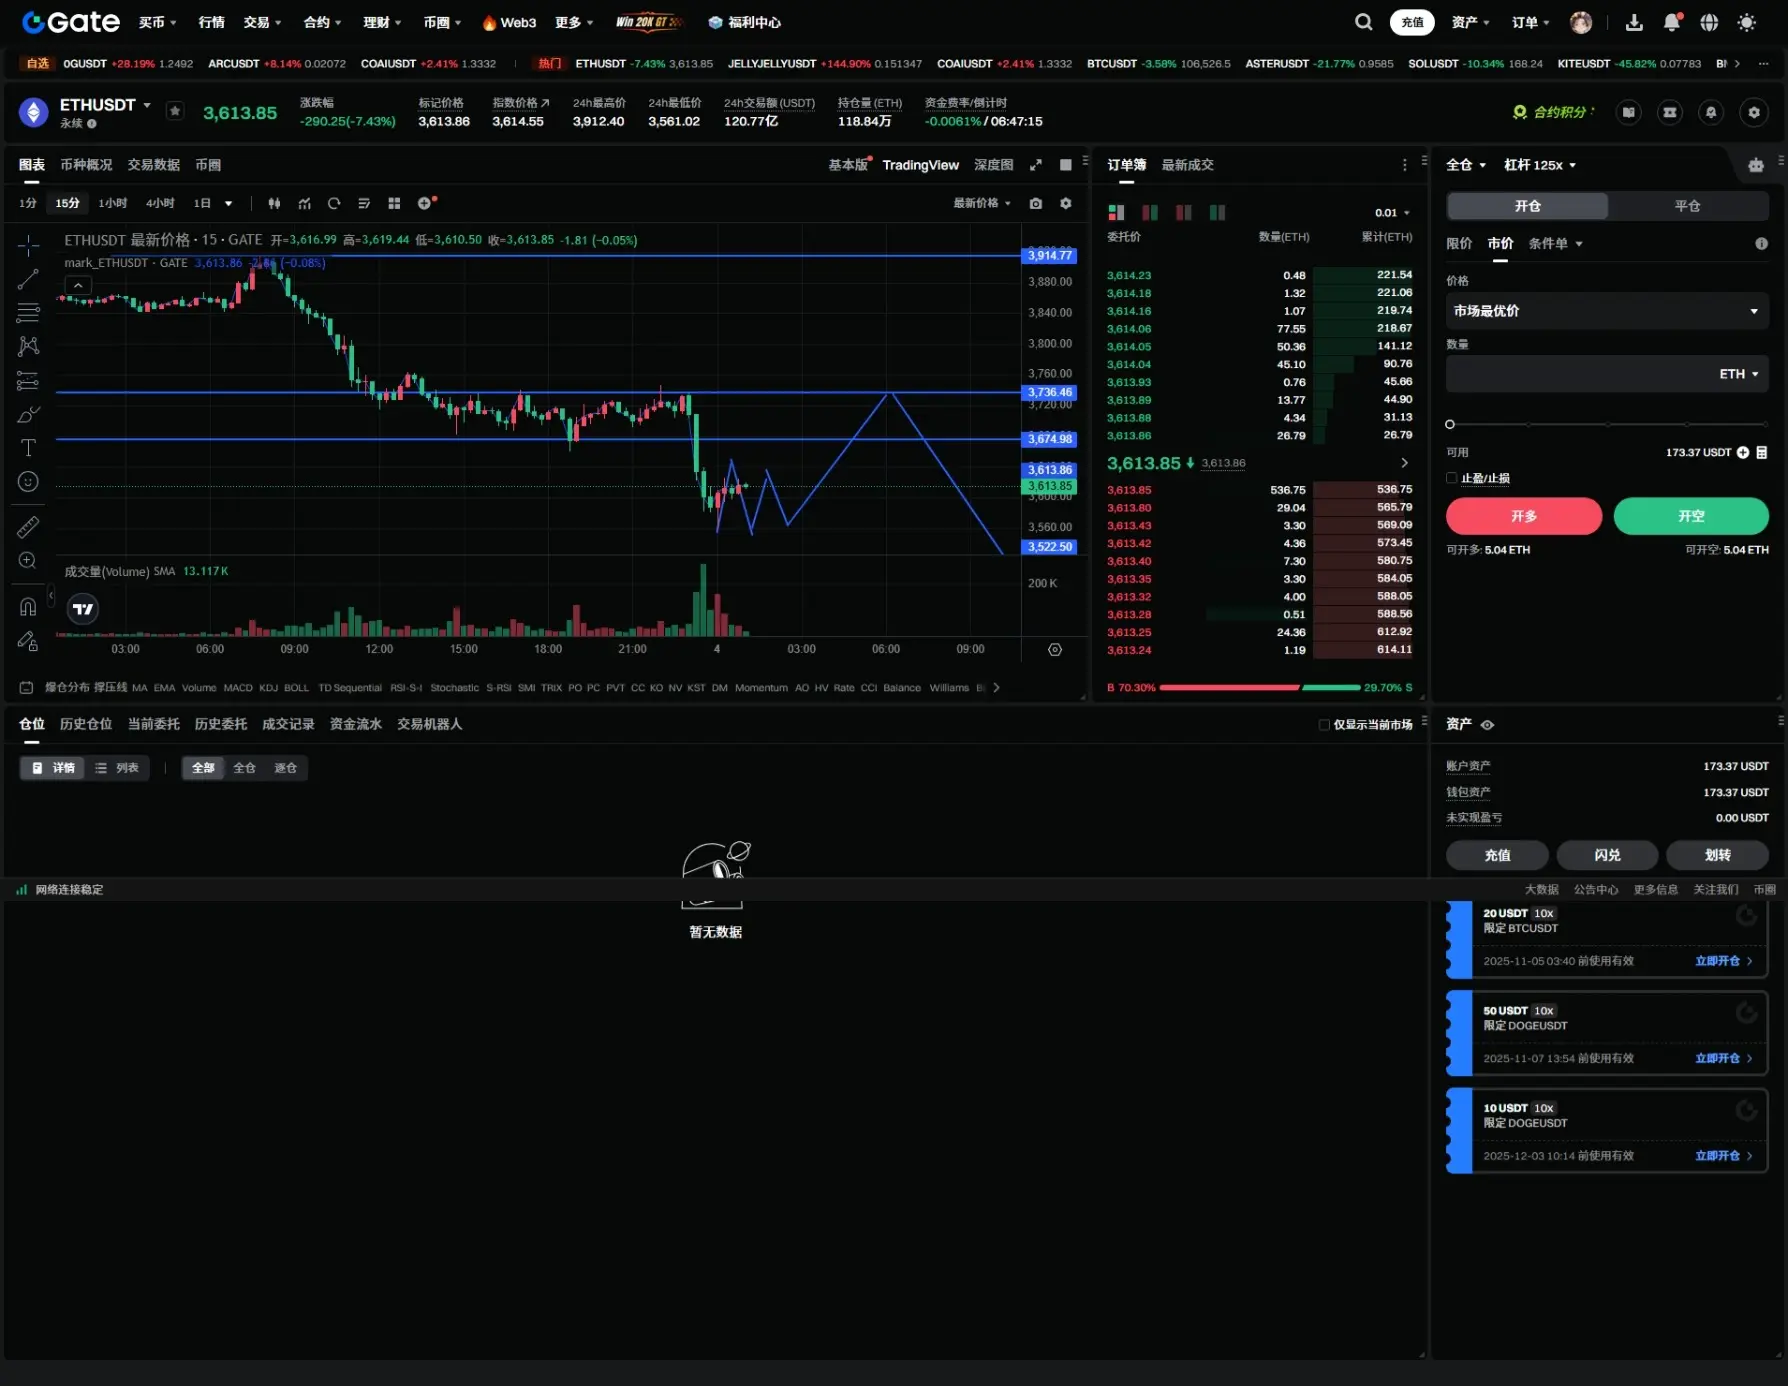
Task: Select the text annotation tool
Action: (28, 448)
